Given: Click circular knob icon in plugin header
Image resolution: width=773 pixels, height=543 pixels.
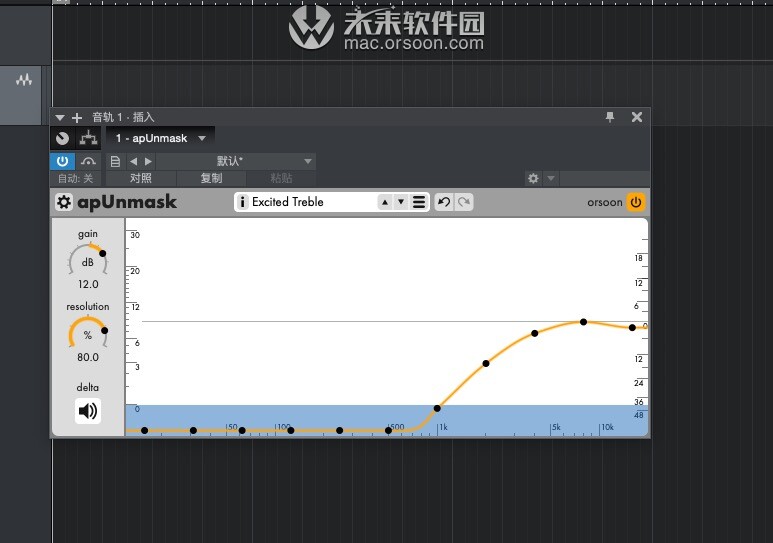Looking at the screenshot, I should click(x=63, y=138).
